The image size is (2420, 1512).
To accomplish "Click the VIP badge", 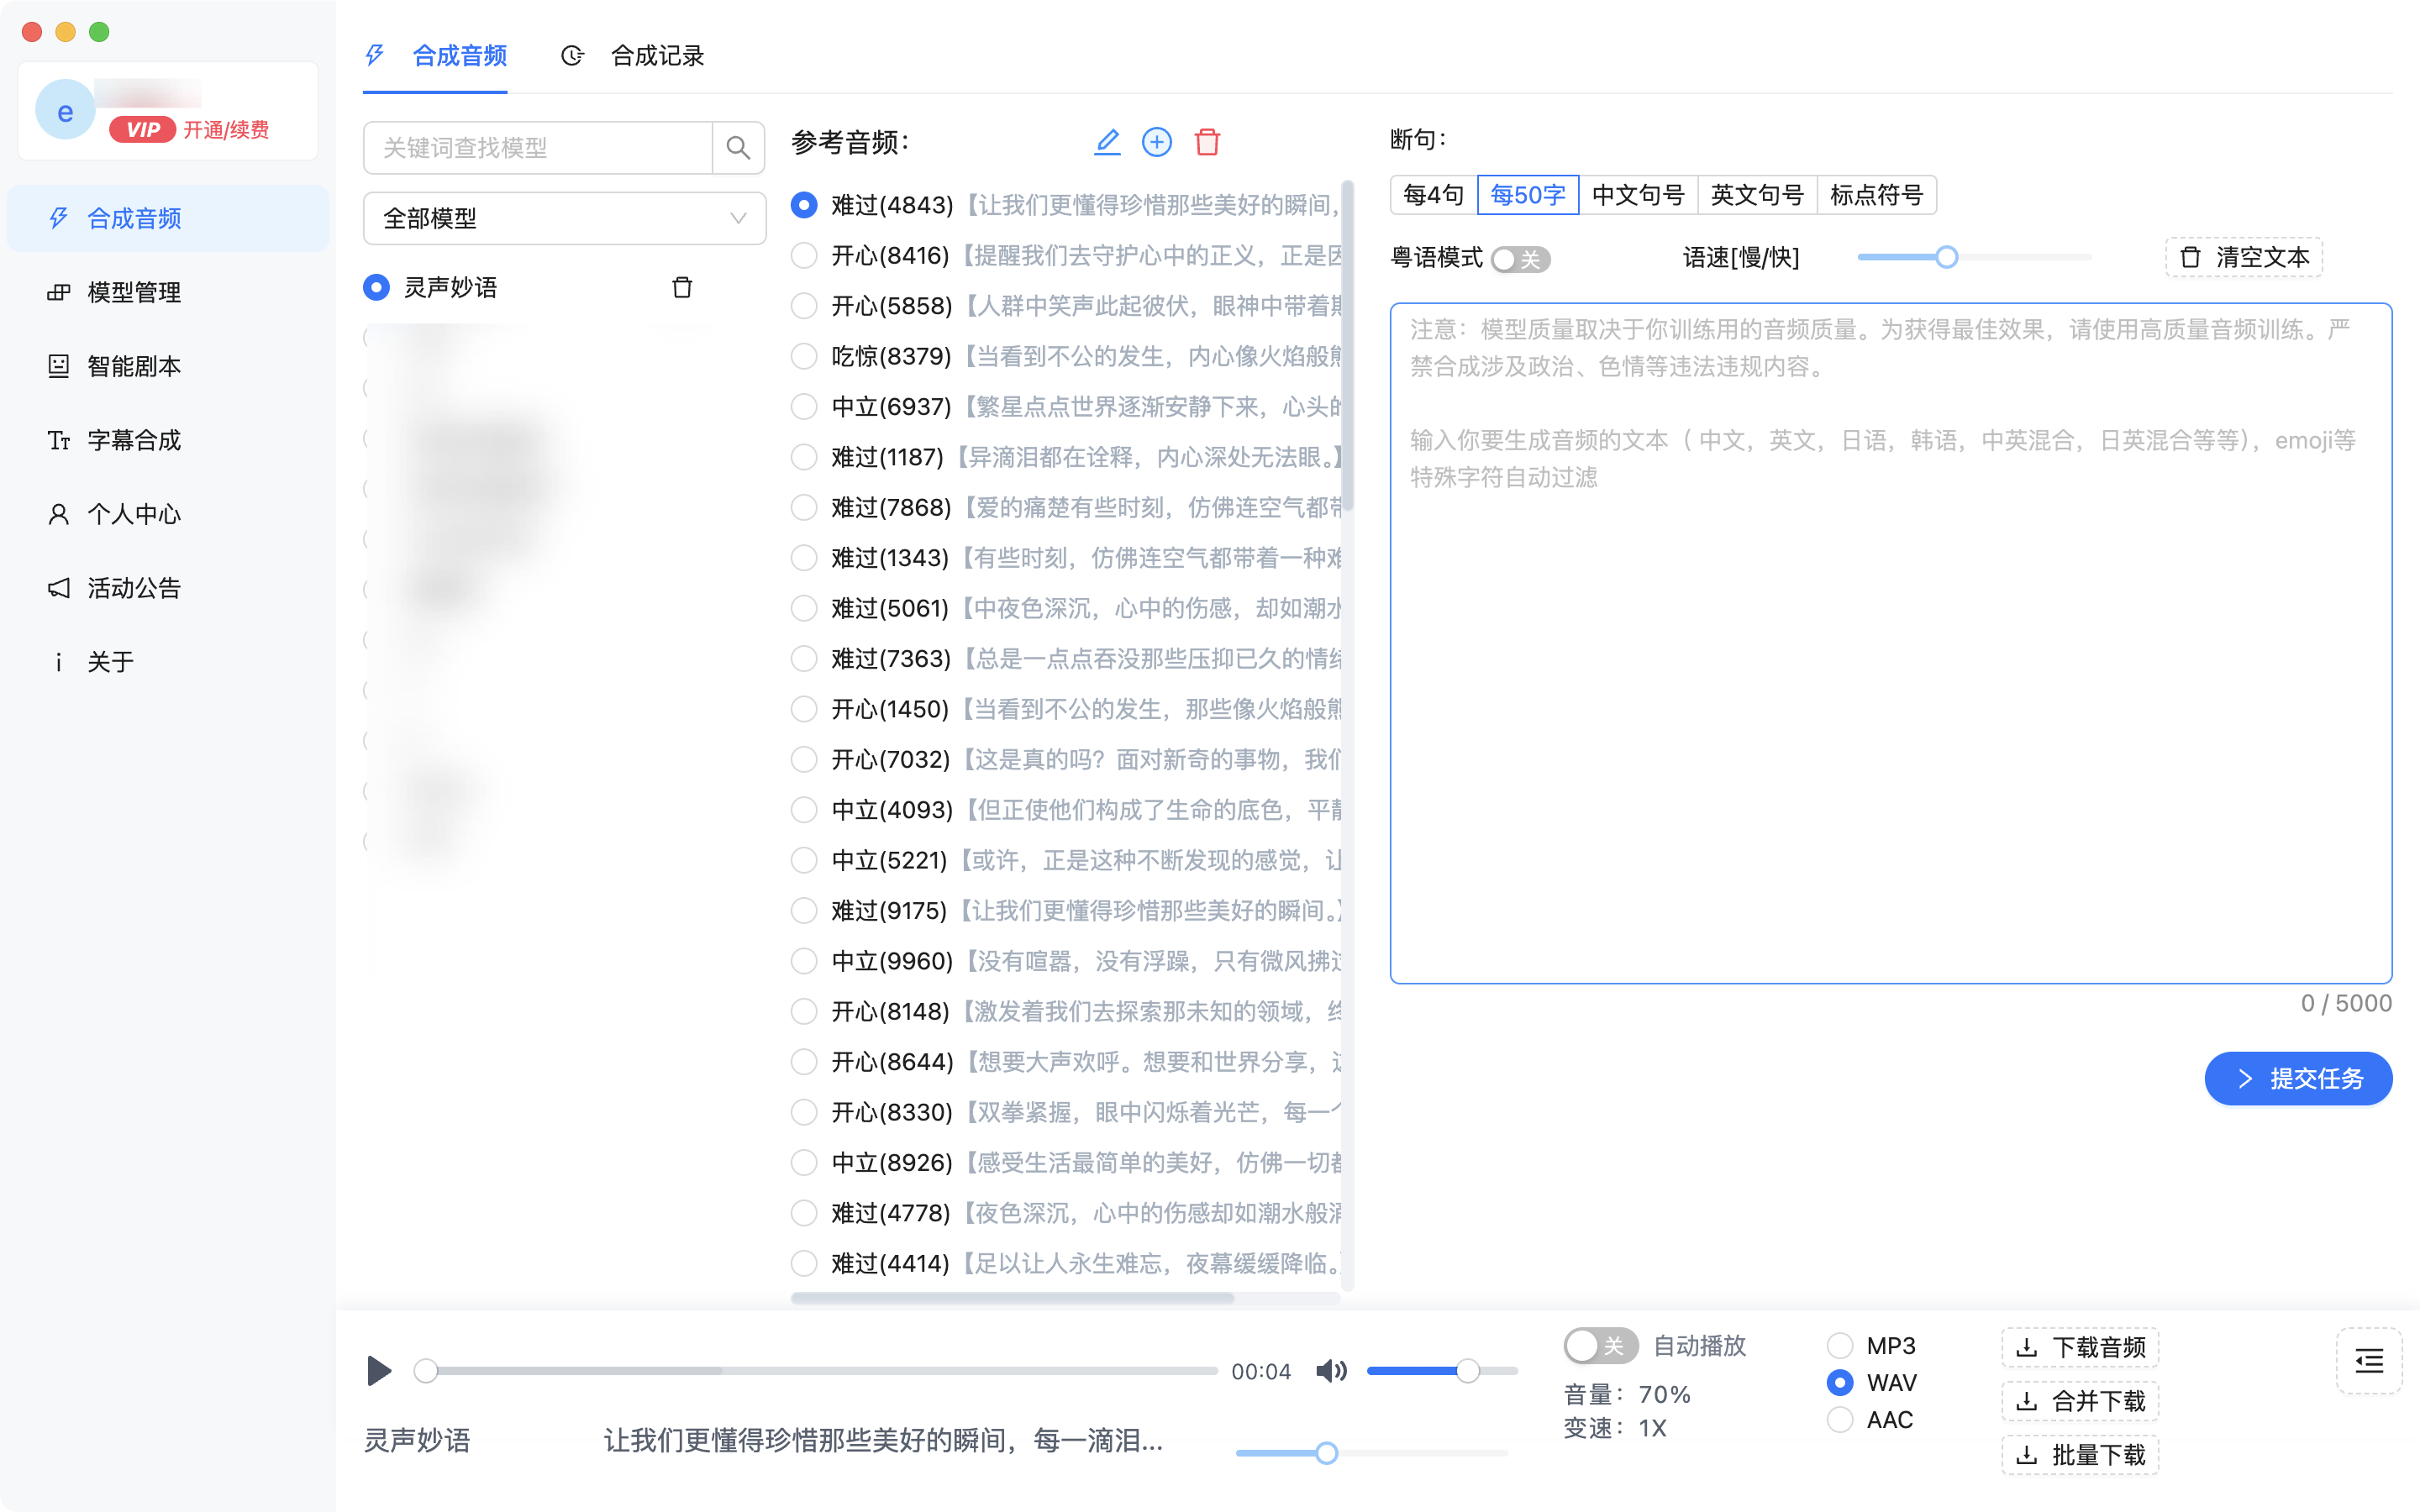I will [142, 130].
